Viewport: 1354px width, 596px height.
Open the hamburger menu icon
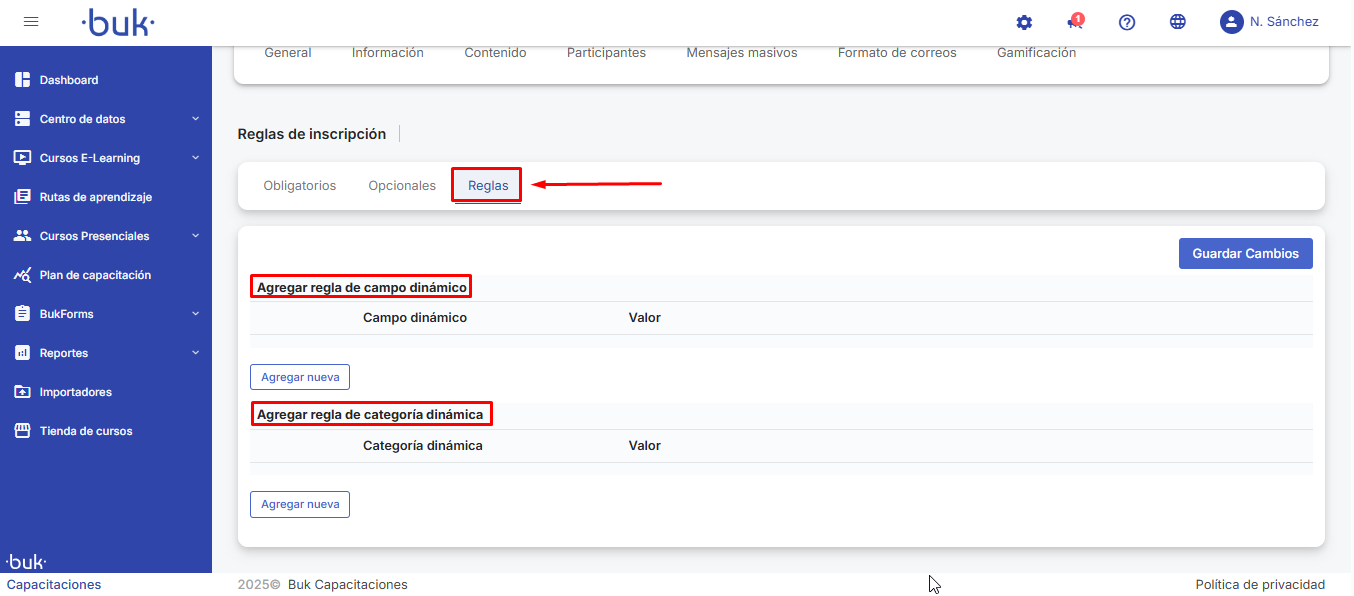tap(31, 22)
